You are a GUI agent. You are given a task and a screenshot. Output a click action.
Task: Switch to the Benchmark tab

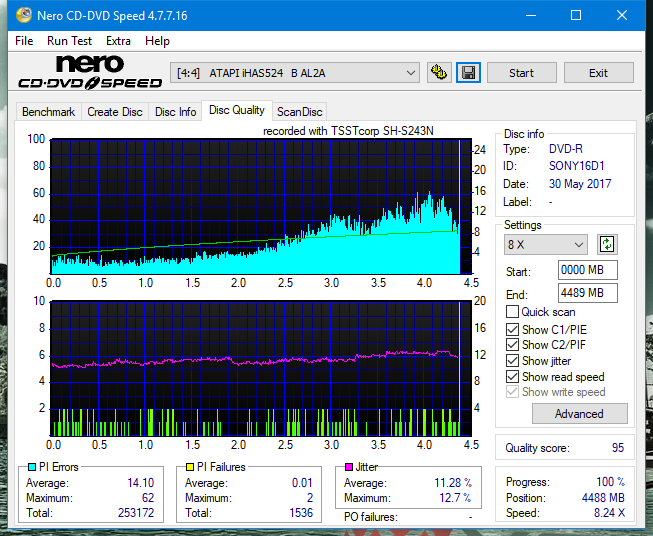pos(48,112)
